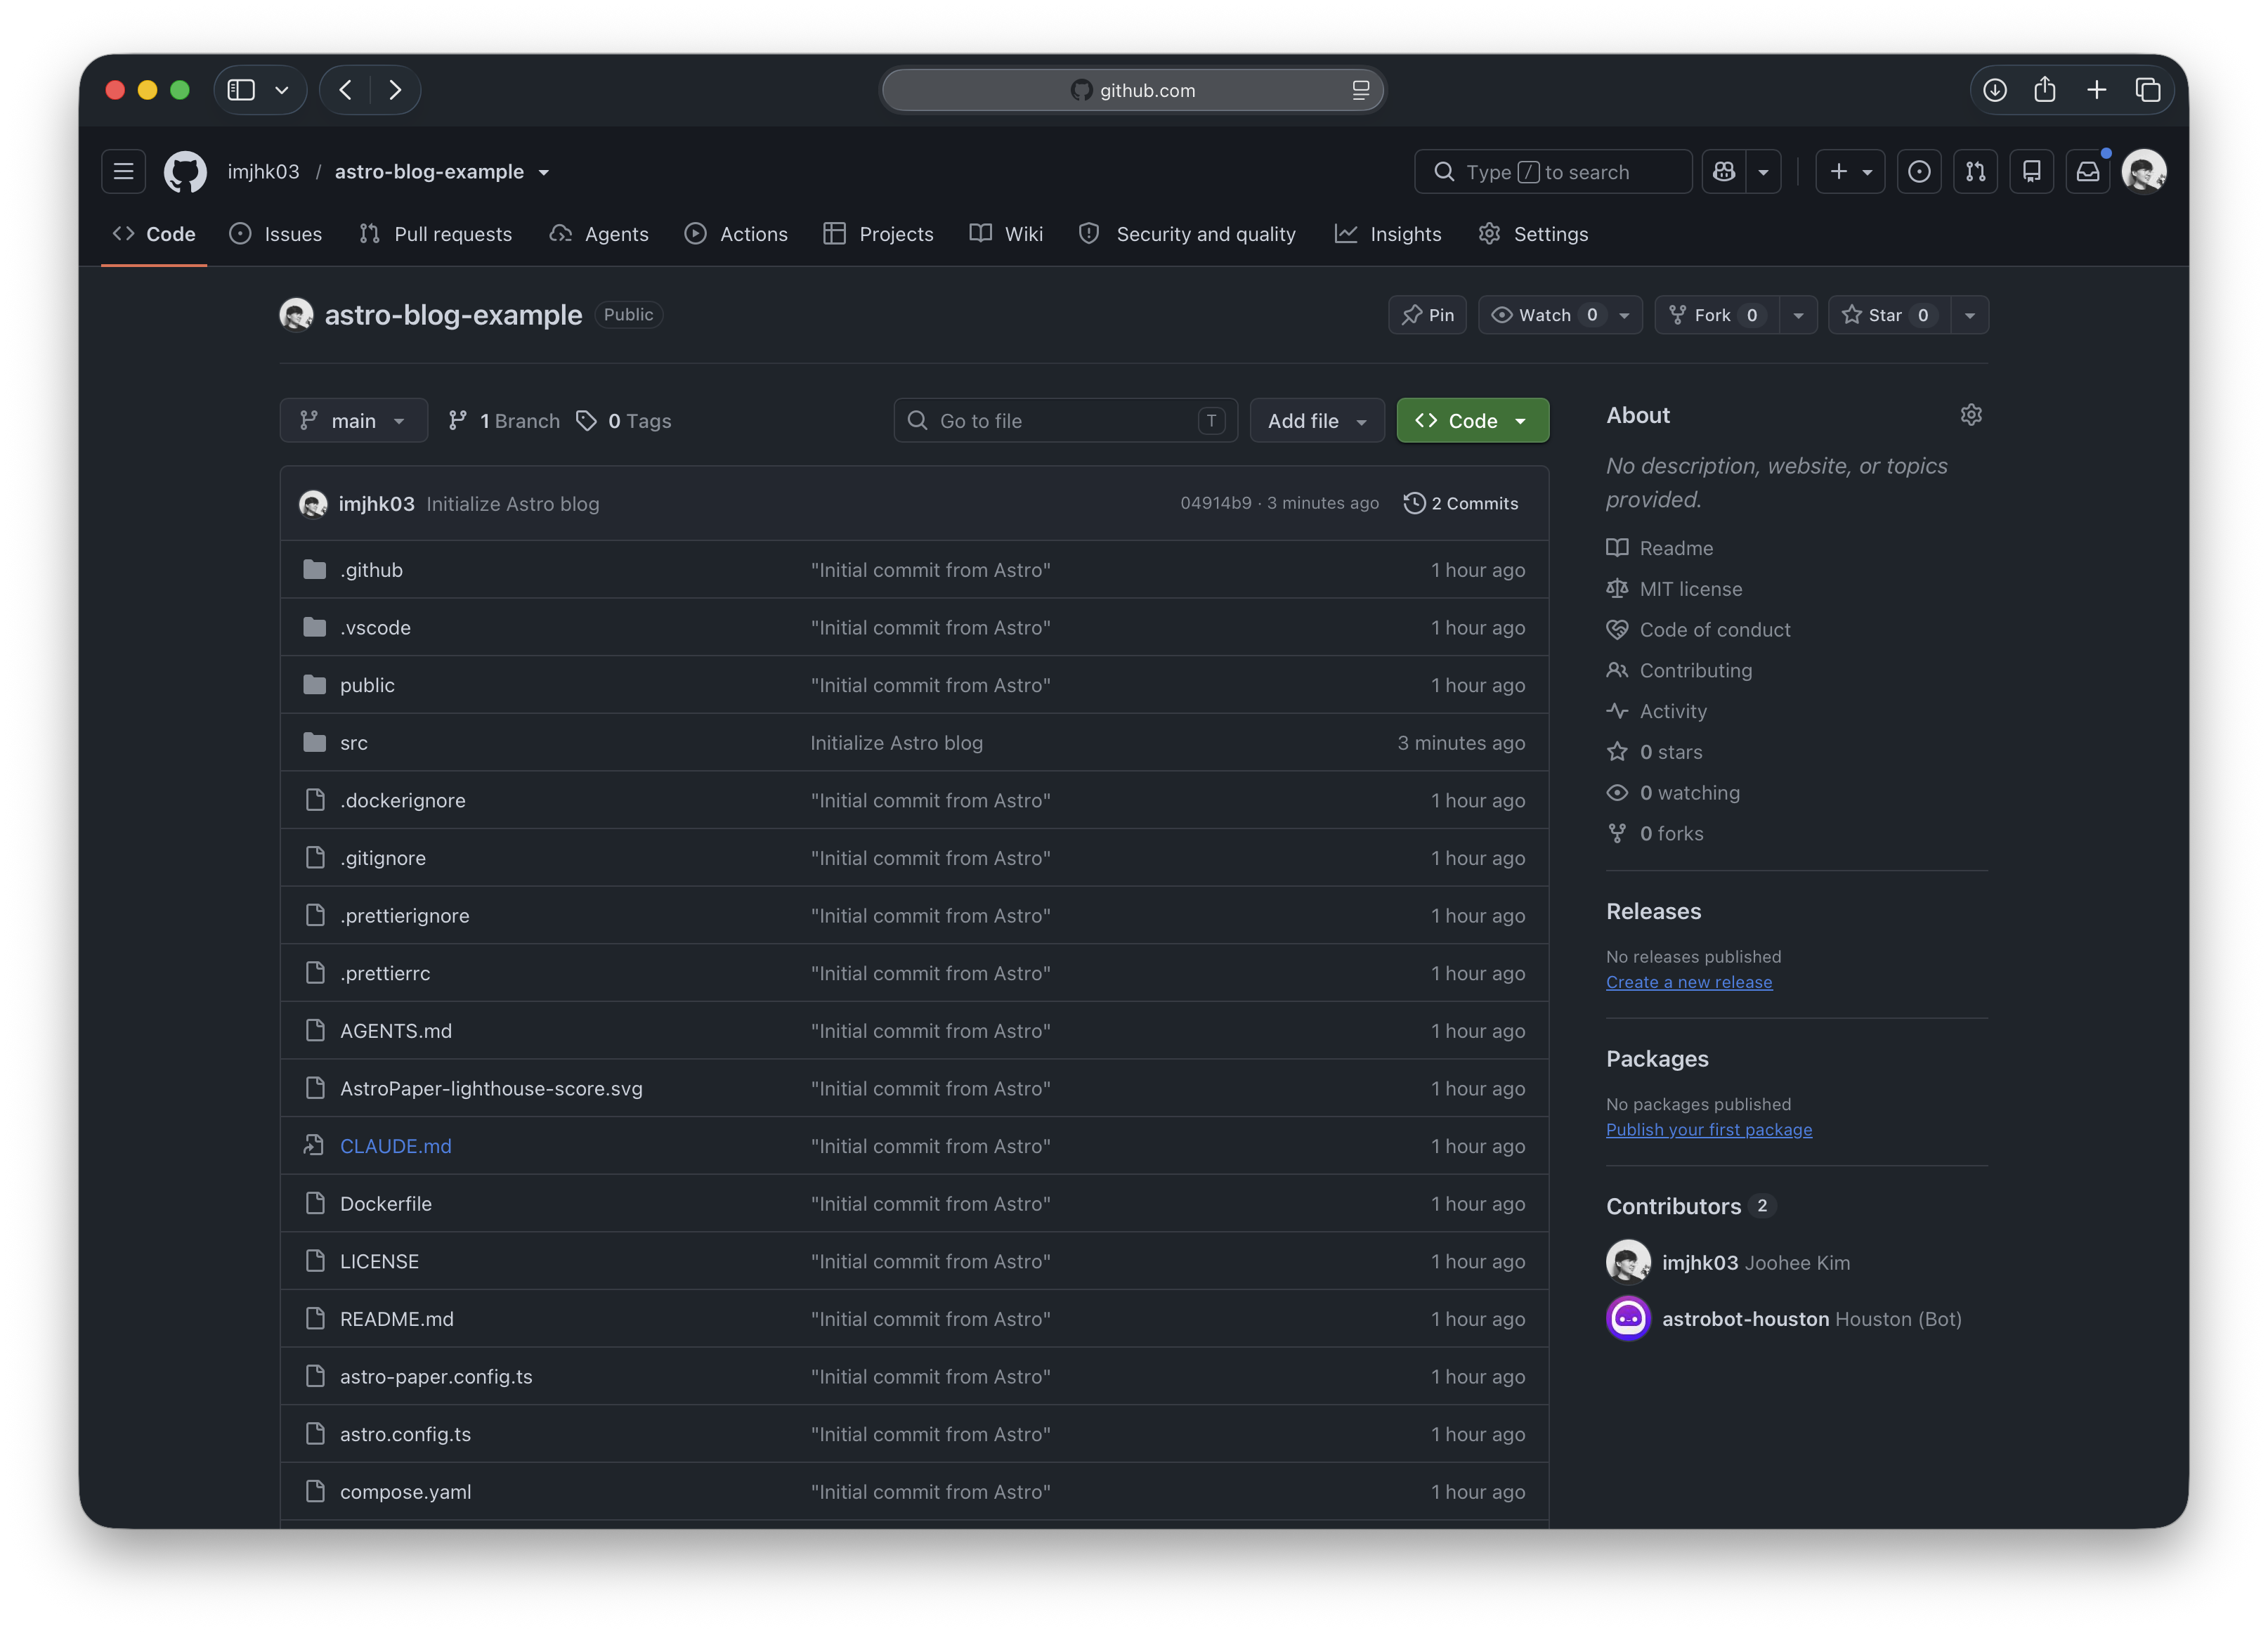Open the src folder

[x=354, y=743]
